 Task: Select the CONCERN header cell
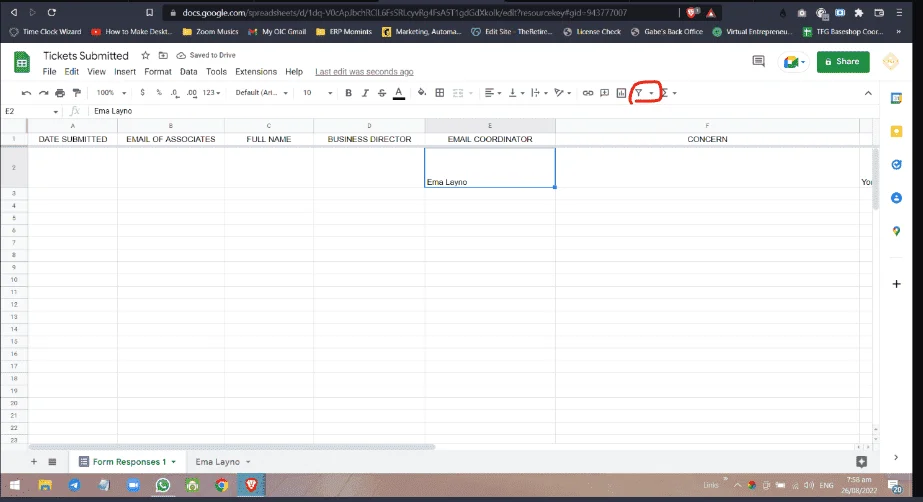click(707, 139)
